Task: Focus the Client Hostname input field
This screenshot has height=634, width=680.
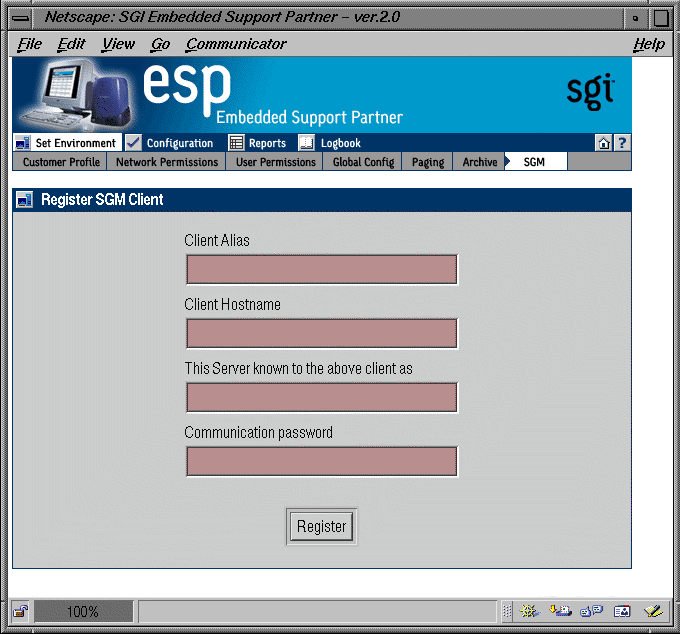Action: pos(322,333)
